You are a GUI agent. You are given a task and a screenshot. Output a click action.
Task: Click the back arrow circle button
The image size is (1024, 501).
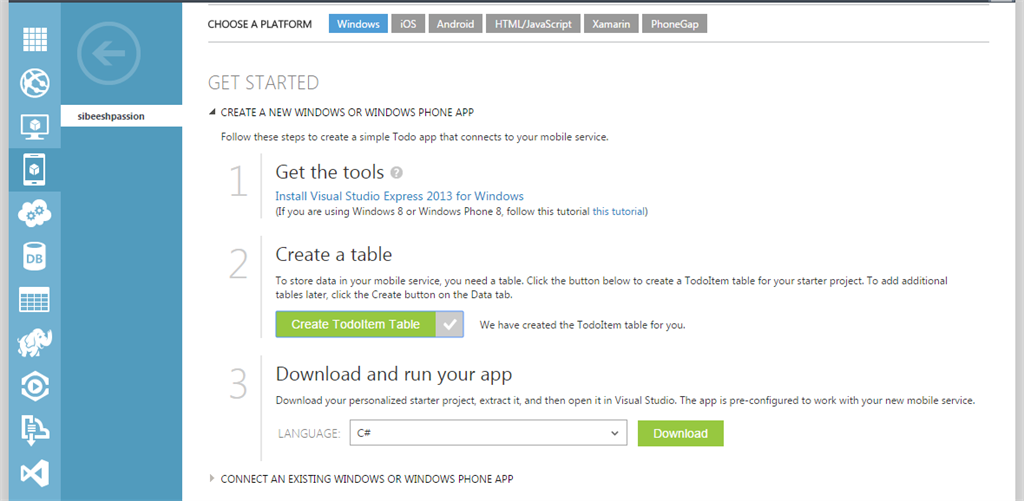(x=108, y=54)
